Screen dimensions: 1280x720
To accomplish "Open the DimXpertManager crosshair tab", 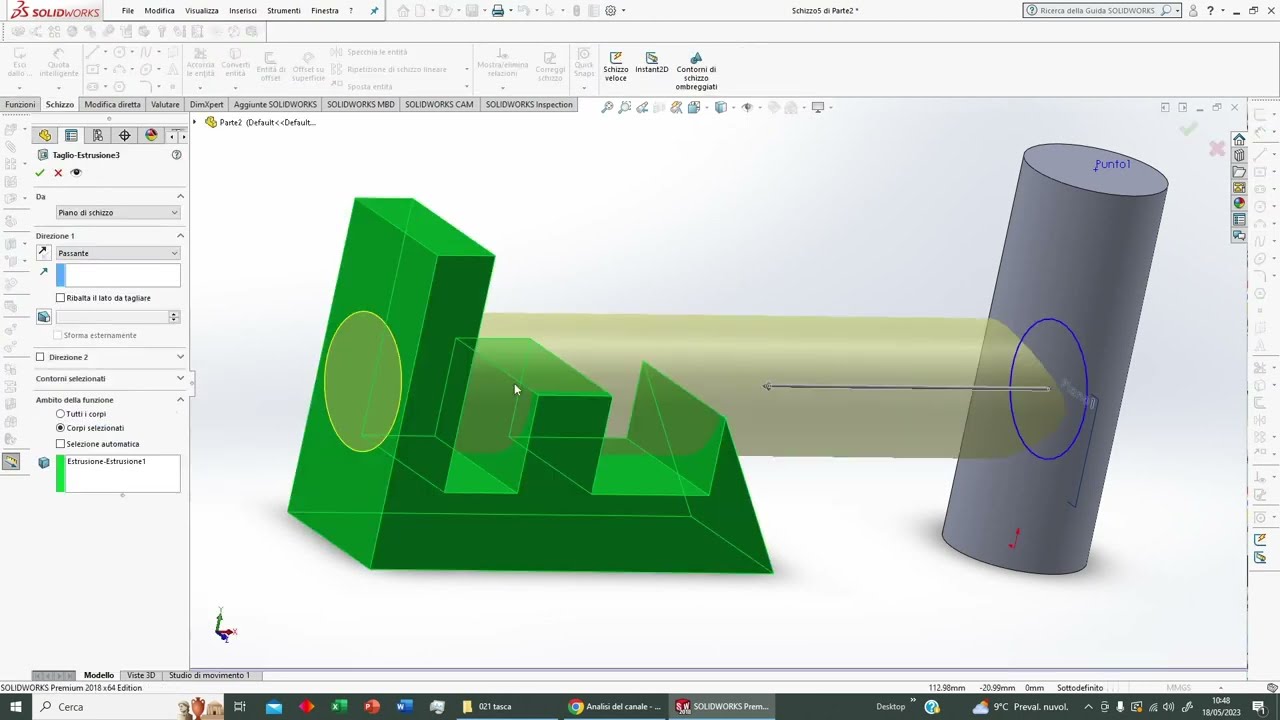I will (124, 135).
